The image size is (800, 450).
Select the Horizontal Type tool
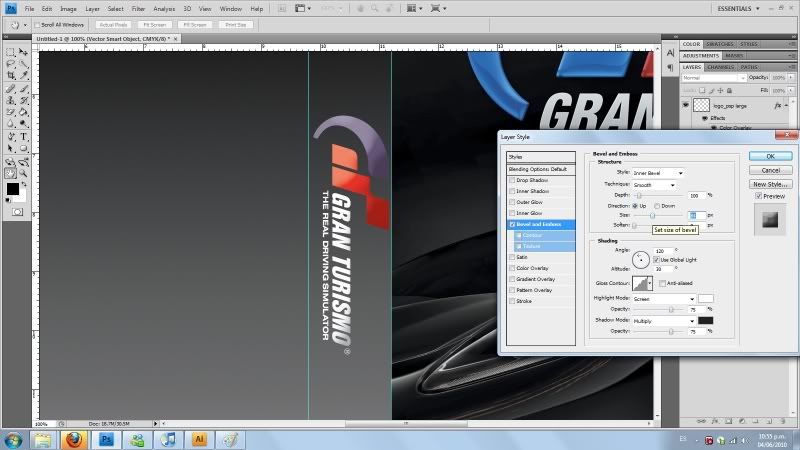click(x=23, y=137)
